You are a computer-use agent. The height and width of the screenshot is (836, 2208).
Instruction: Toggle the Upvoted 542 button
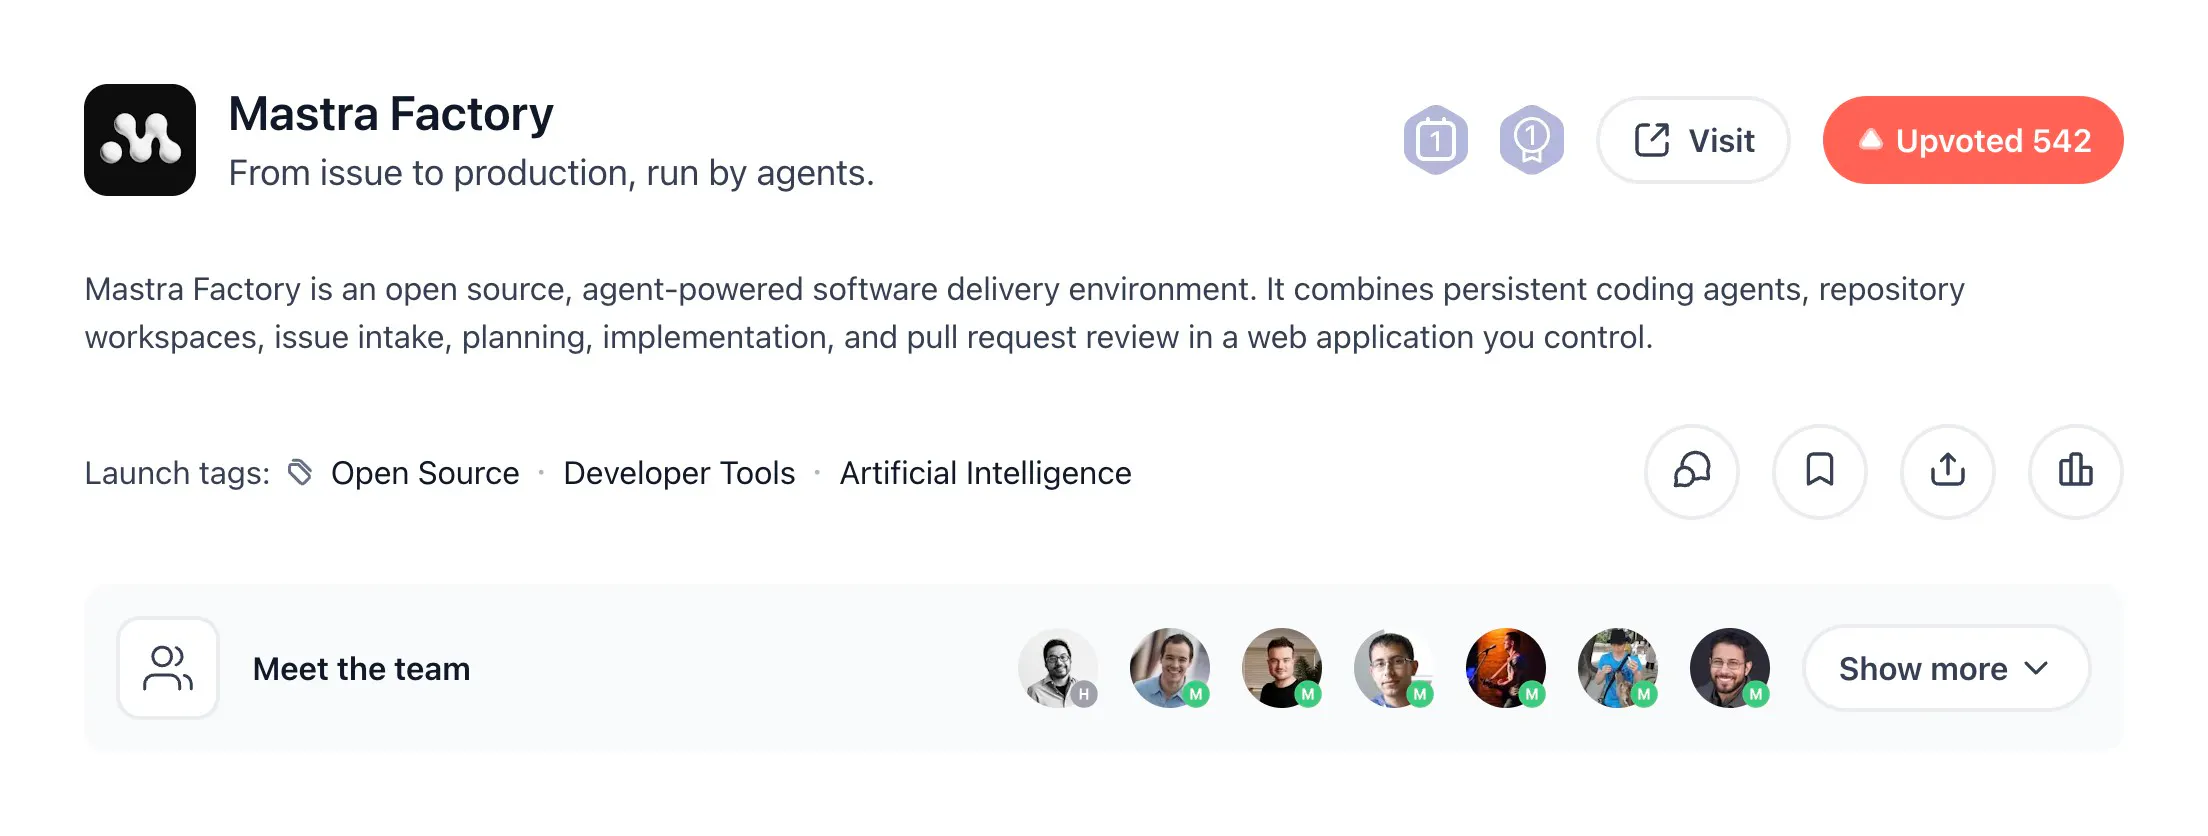pyautogui.click(x=1973, y=140)
